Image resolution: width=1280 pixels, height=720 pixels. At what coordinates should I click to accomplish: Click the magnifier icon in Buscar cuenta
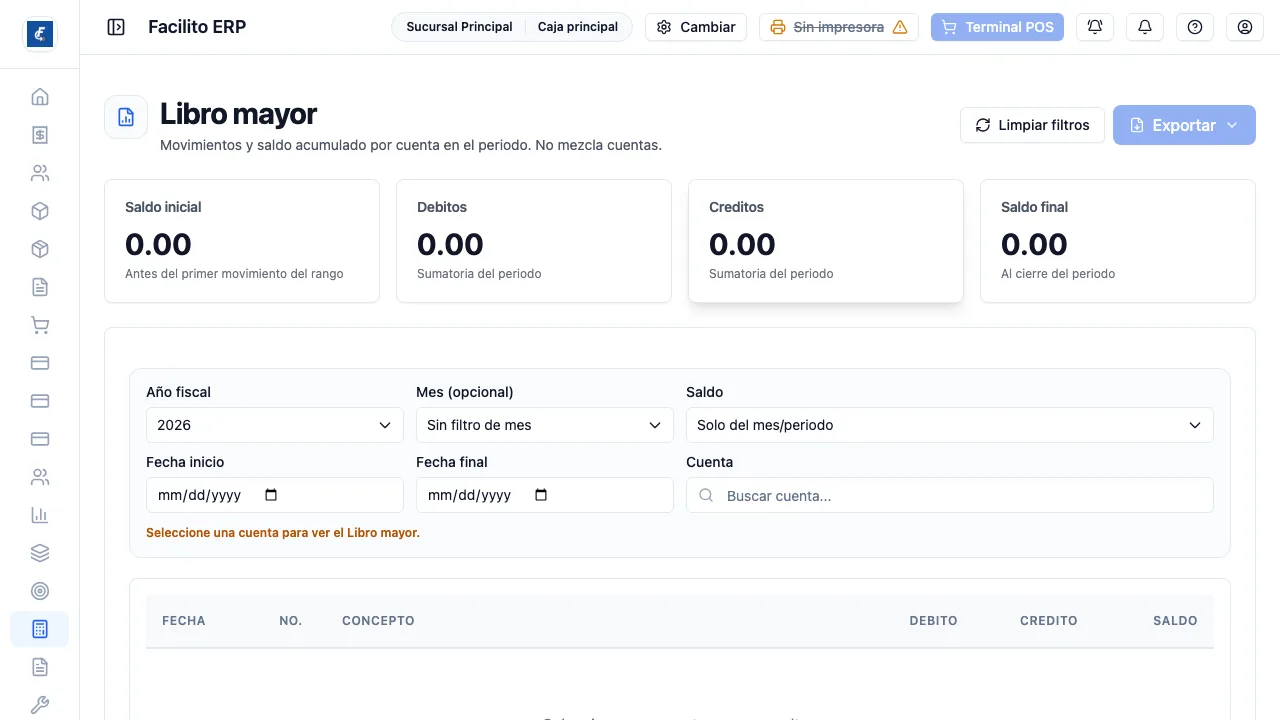(706, 495)
